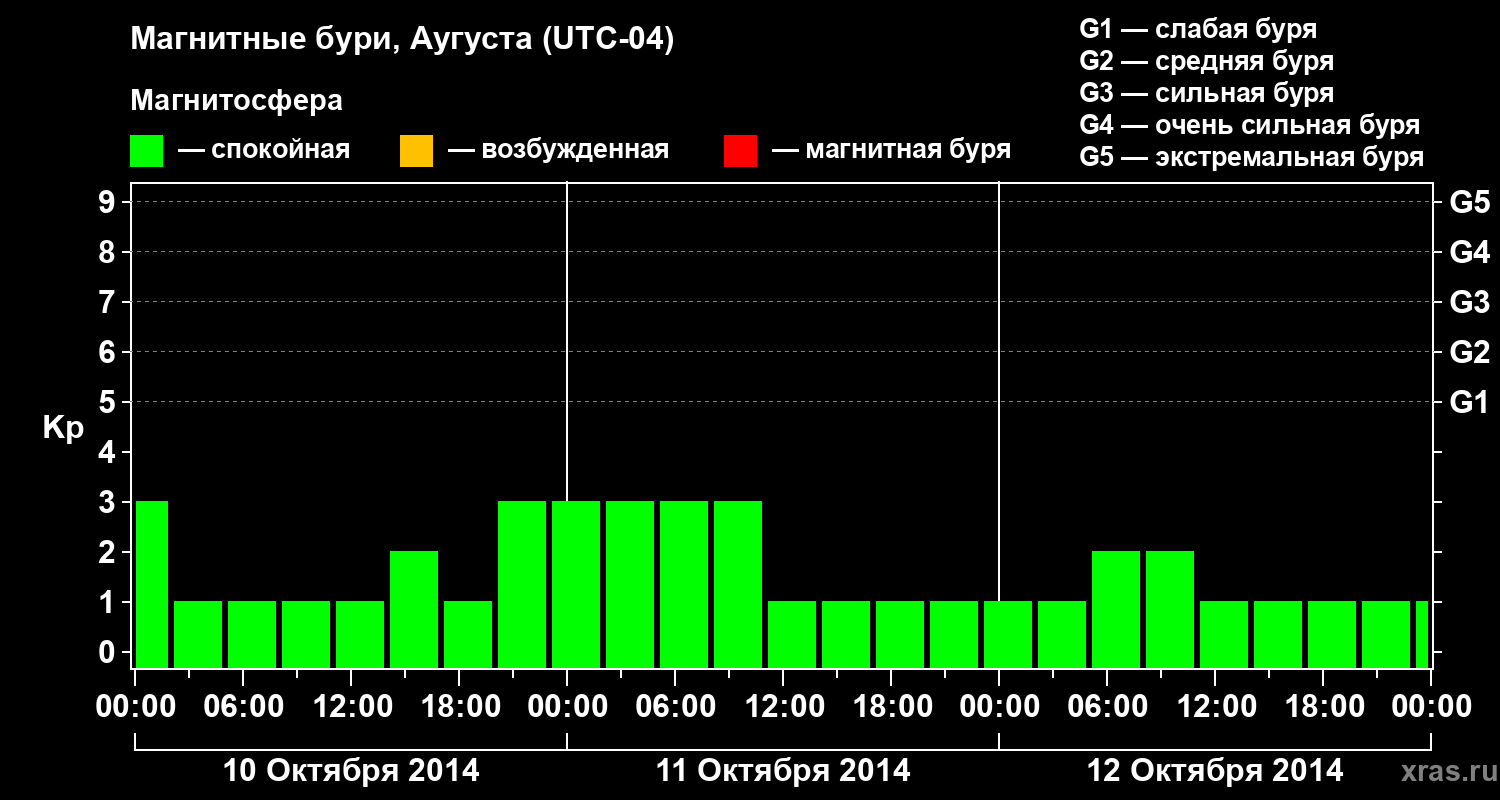Click the '18:00' time label under 12 October
Image resolution: width=1500 pixels, height=800 pixels.
[x=1323, y=707]
